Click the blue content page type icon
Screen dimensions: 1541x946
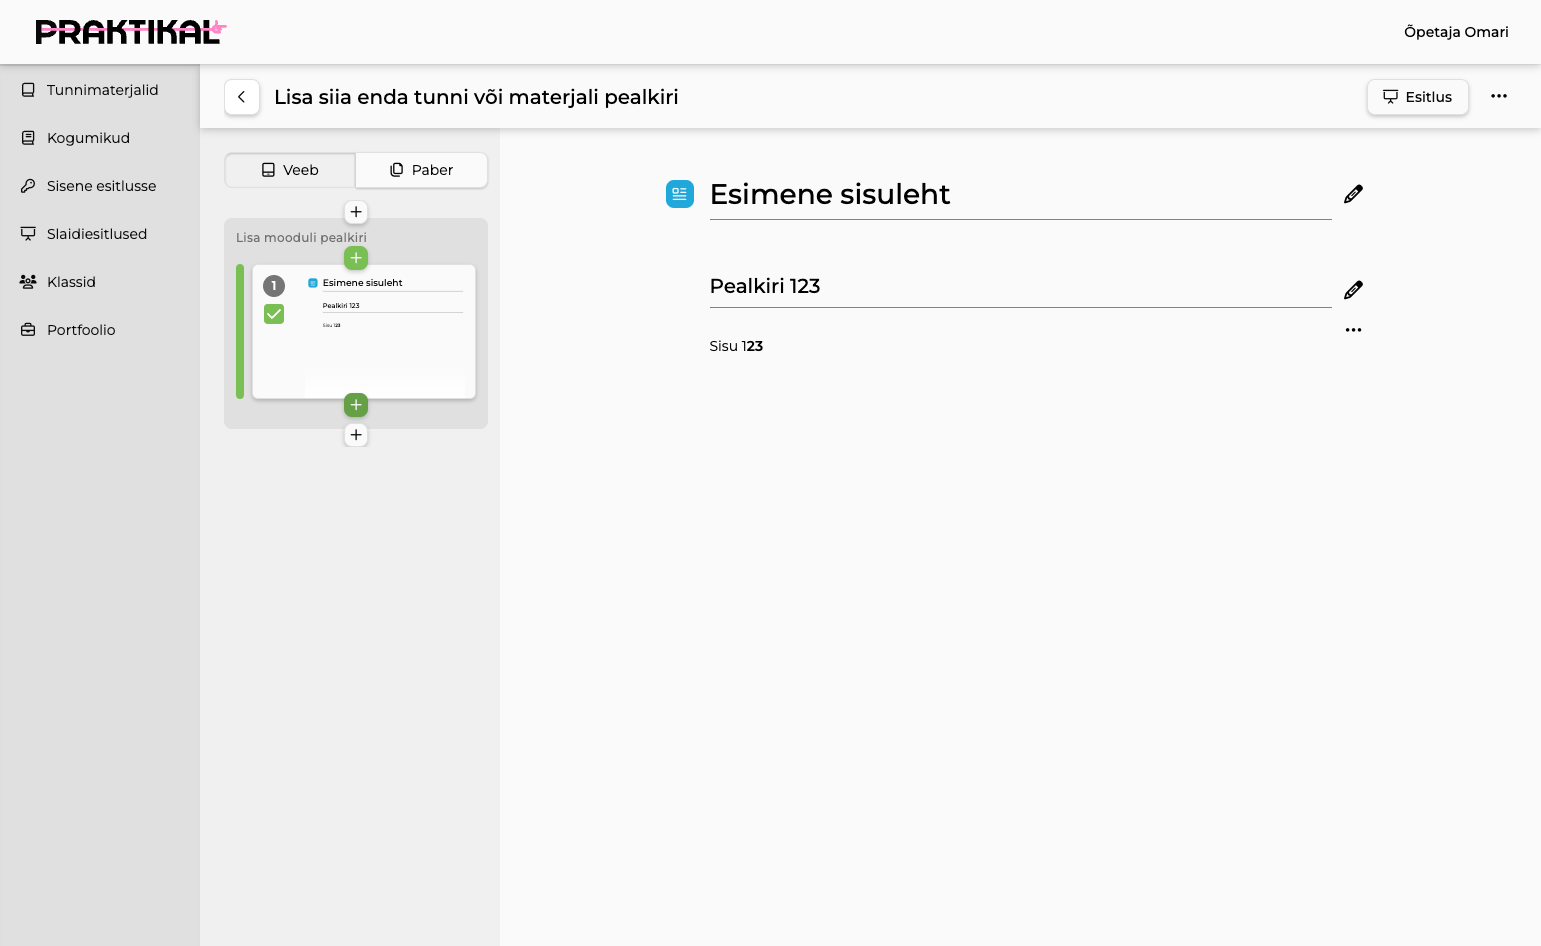680,194
